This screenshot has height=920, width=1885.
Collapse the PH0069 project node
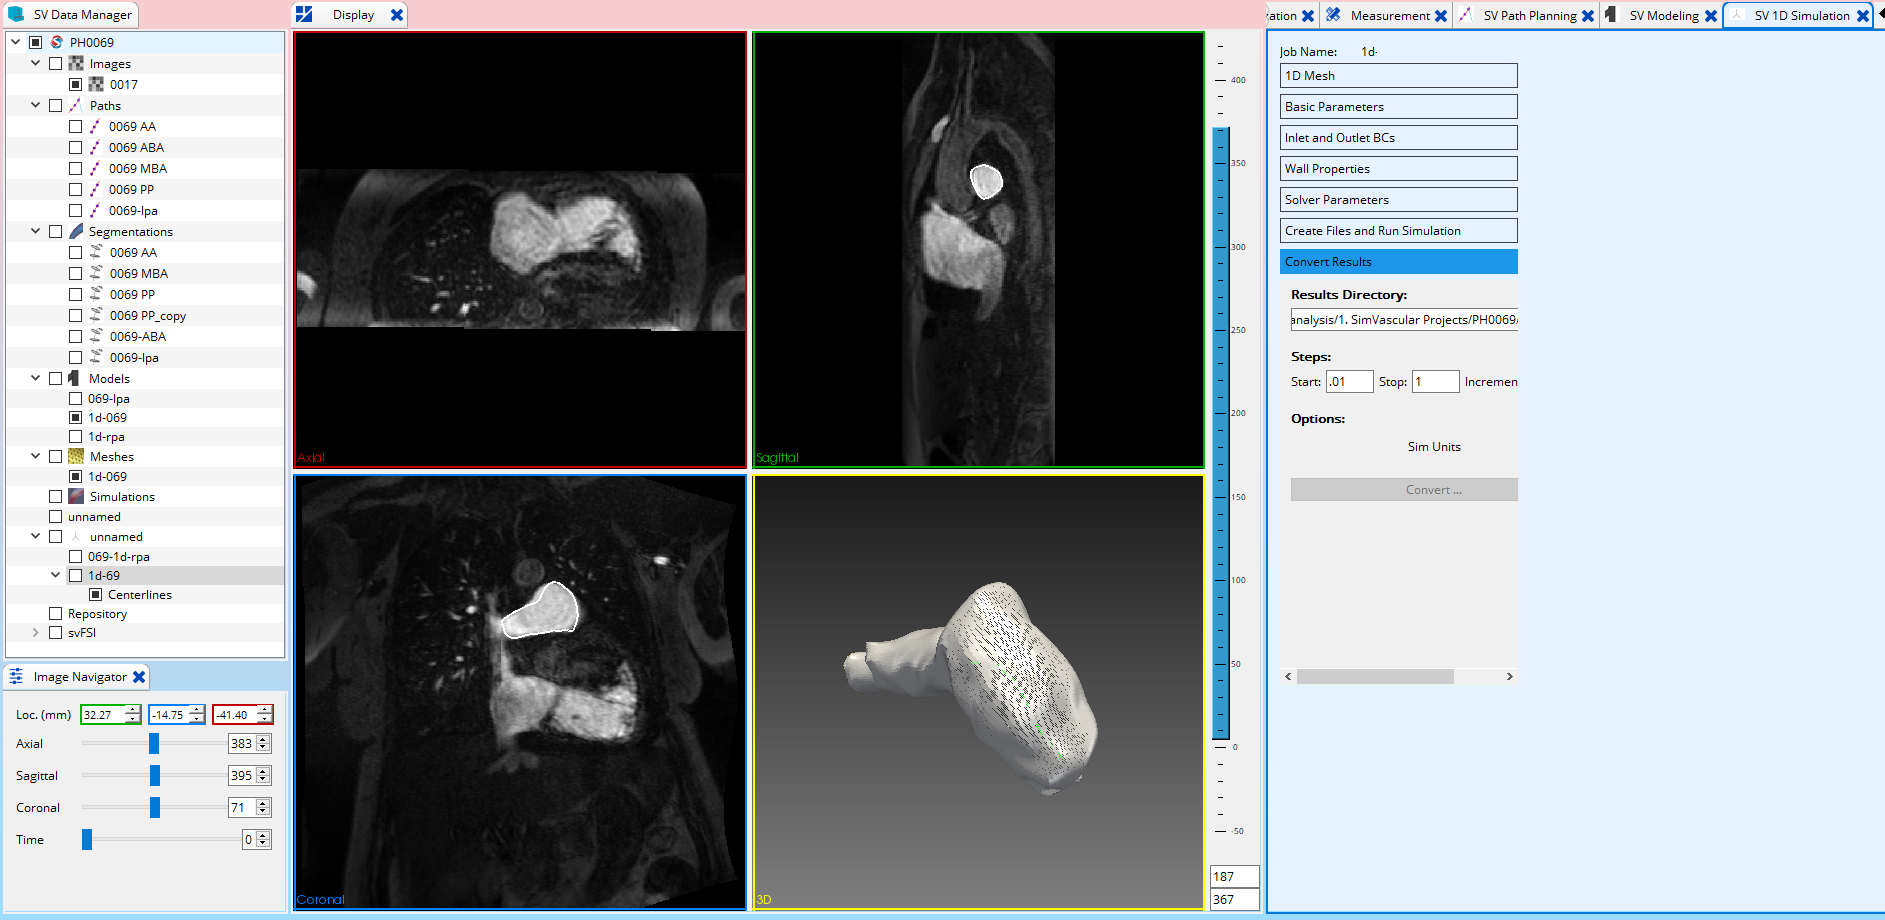tap(16, 42)
